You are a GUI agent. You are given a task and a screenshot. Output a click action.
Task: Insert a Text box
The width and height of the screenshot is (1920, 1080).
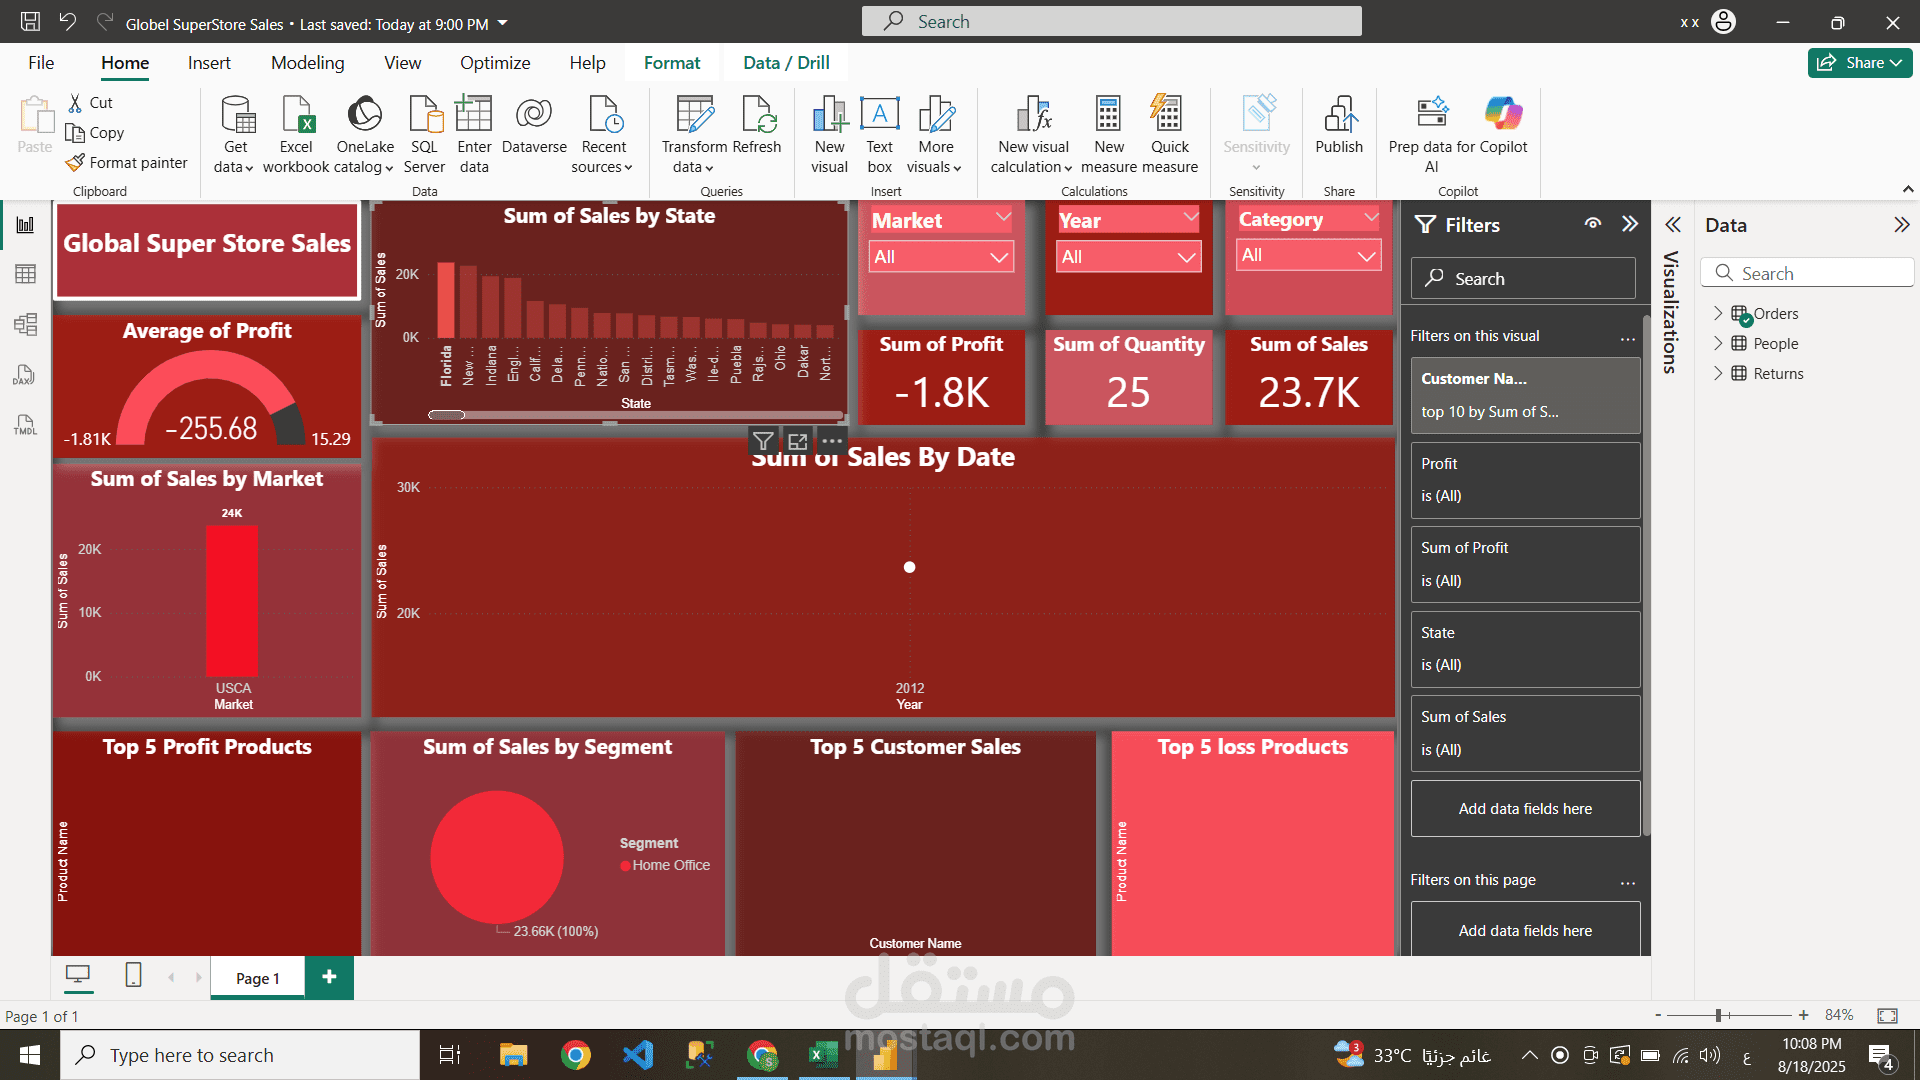[879, 134]
